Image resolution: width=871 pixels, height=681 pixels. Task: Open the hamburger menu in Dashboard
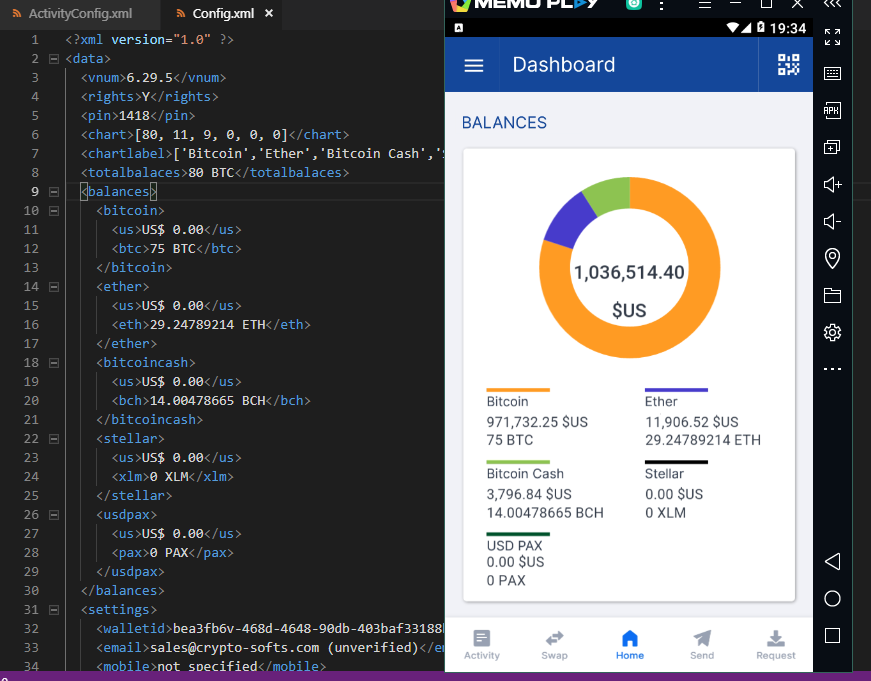click(474, 65)
